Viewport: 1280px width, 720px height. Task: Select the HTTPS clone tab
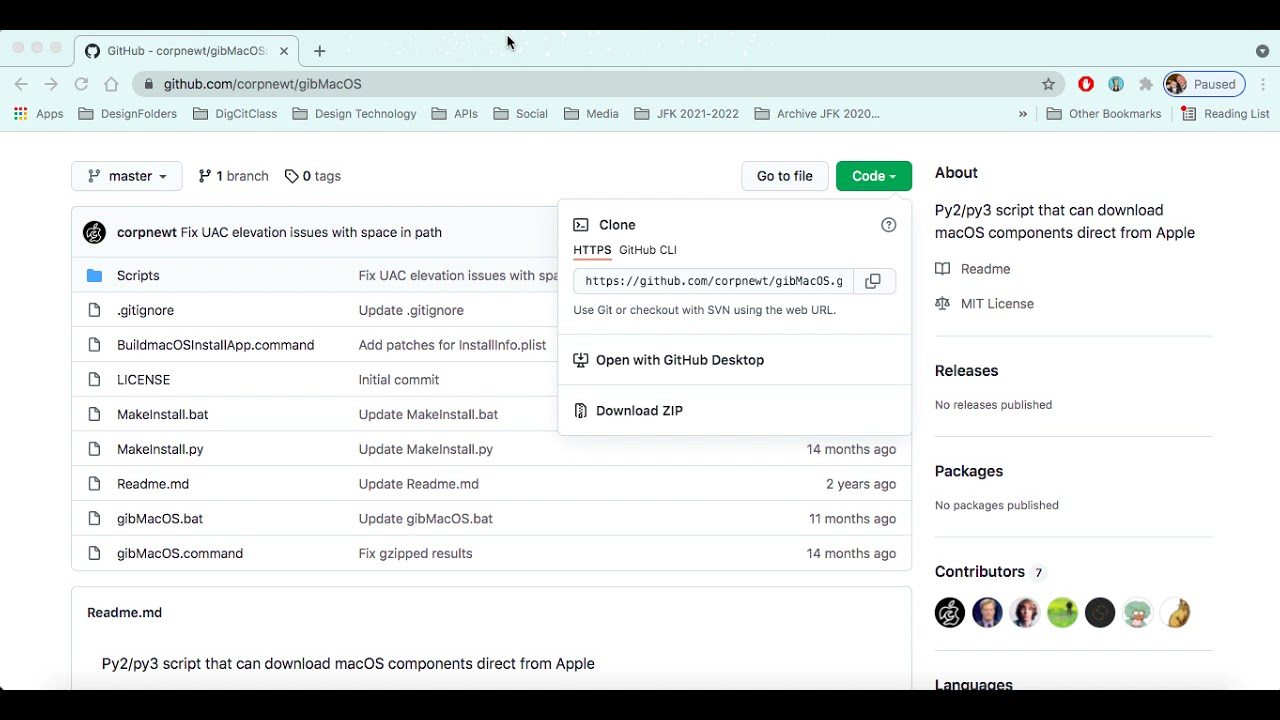pos(592,250)
